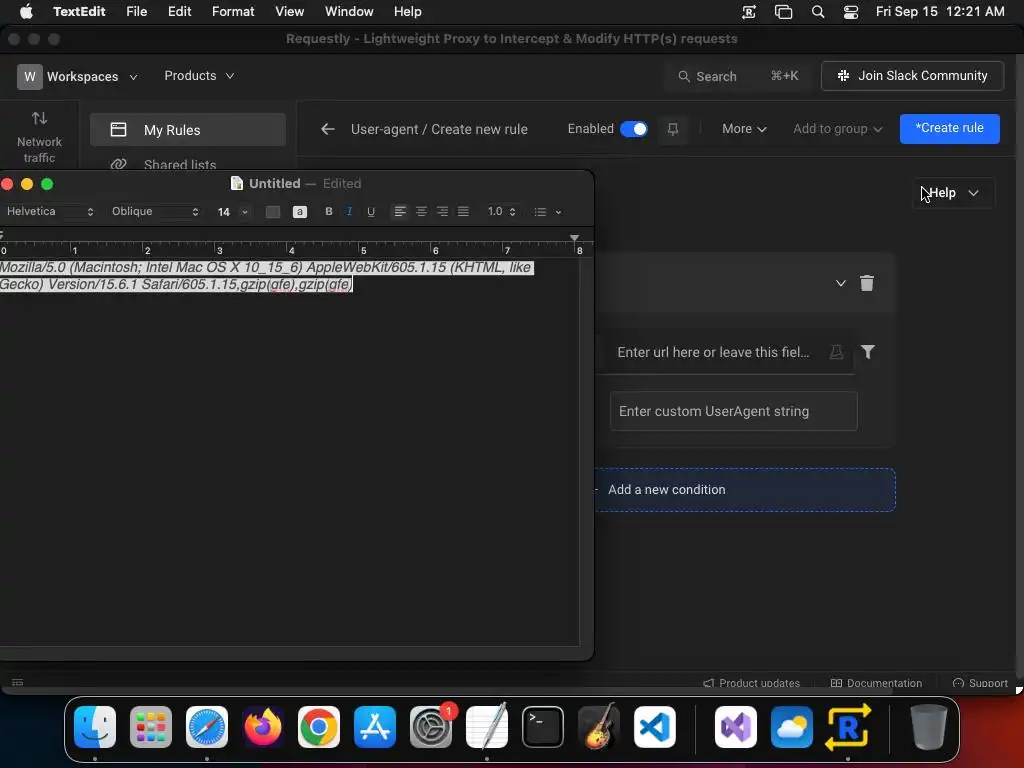Image resolution: width=1024 pixels, height=768 pixels.
Task: Open the font size 14 dropdown arrow
Action: (x=245, y=212)
